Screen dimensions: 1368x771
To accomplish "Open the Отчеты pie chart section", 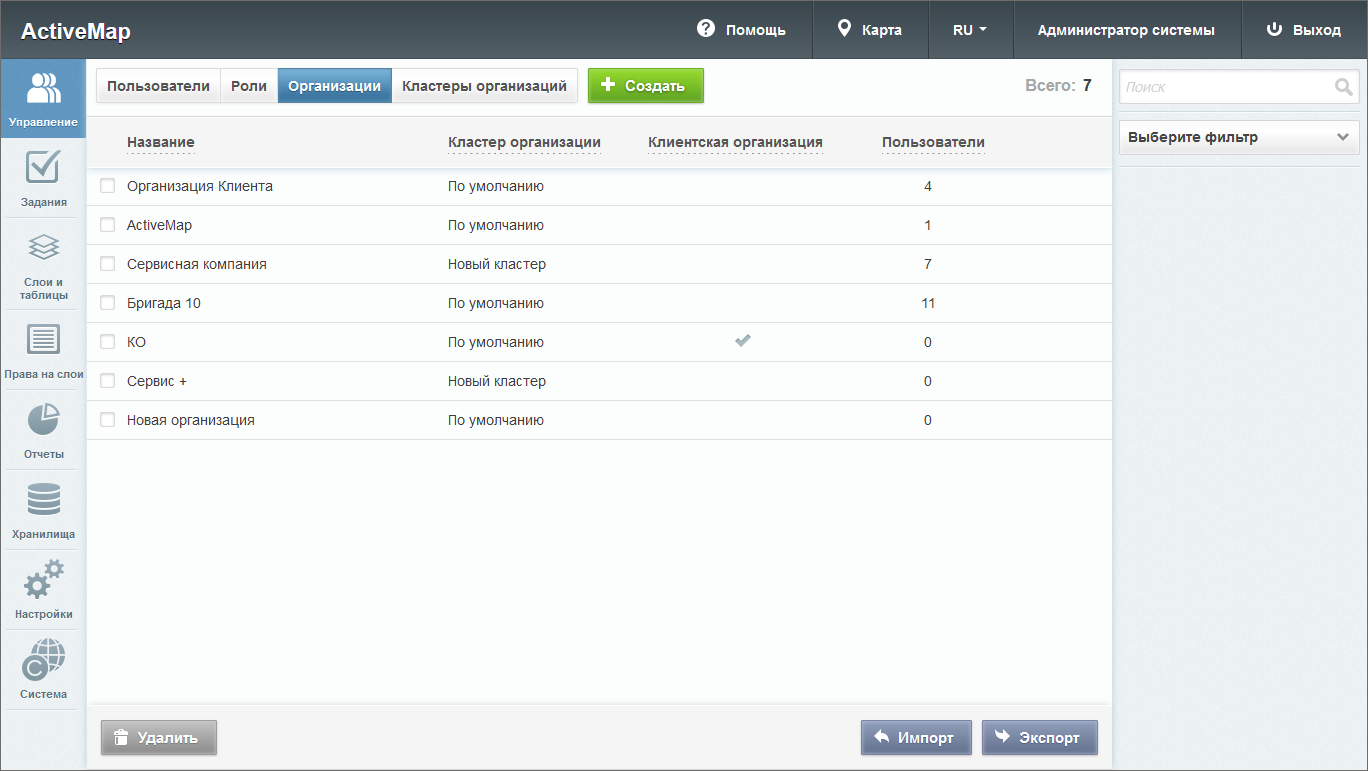I will 43,430.
